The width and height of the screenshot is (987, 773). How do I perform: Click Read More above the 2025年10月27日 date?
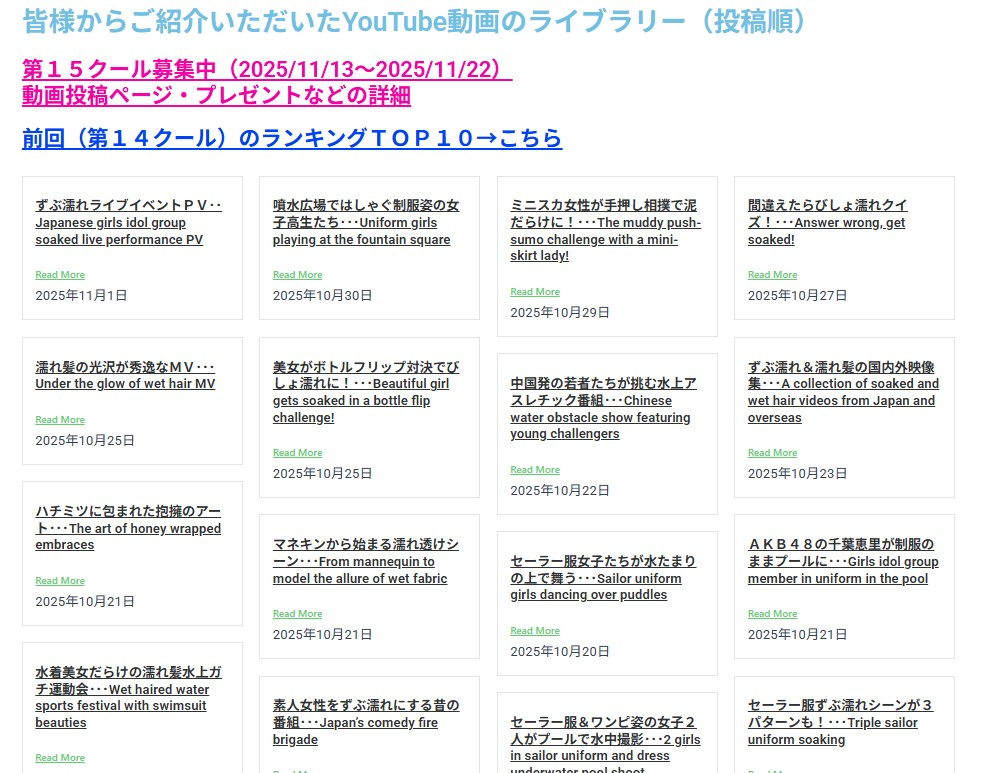pyautogui.click(x=772, y=275)
